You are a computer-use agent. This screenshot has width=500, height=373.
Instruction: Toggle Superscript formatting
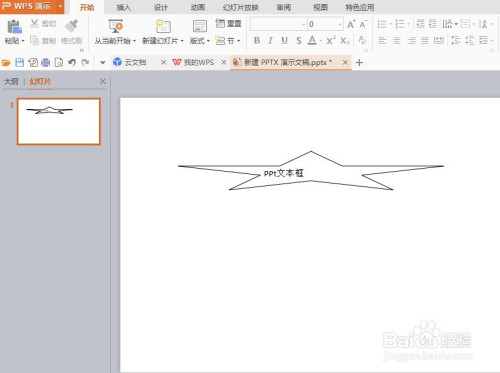pyautogui.click(x=331, y=41)
